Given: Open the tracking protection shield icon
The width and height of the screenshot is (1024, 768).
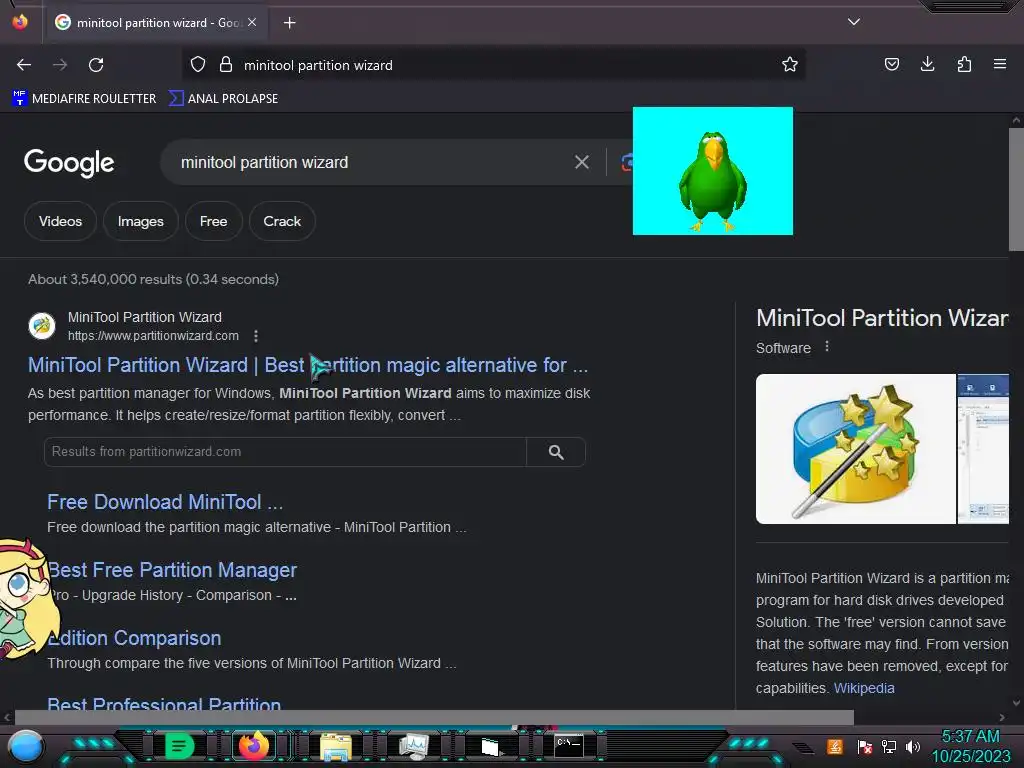Looking at the screenshot, I should (198, 65).
